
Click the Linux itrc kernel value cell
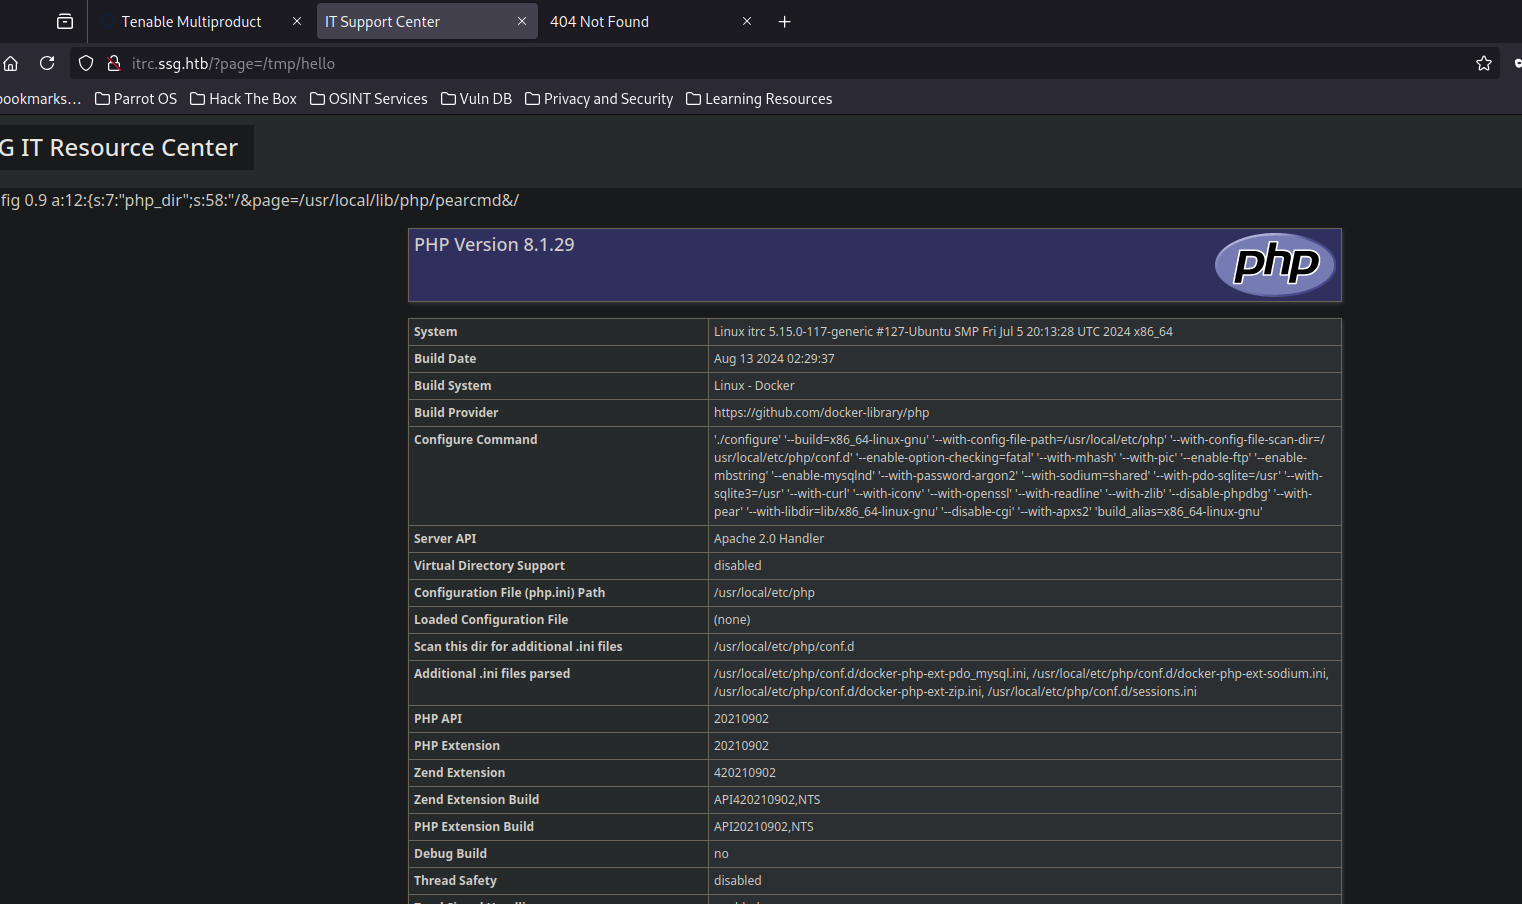pos(1024,332)
